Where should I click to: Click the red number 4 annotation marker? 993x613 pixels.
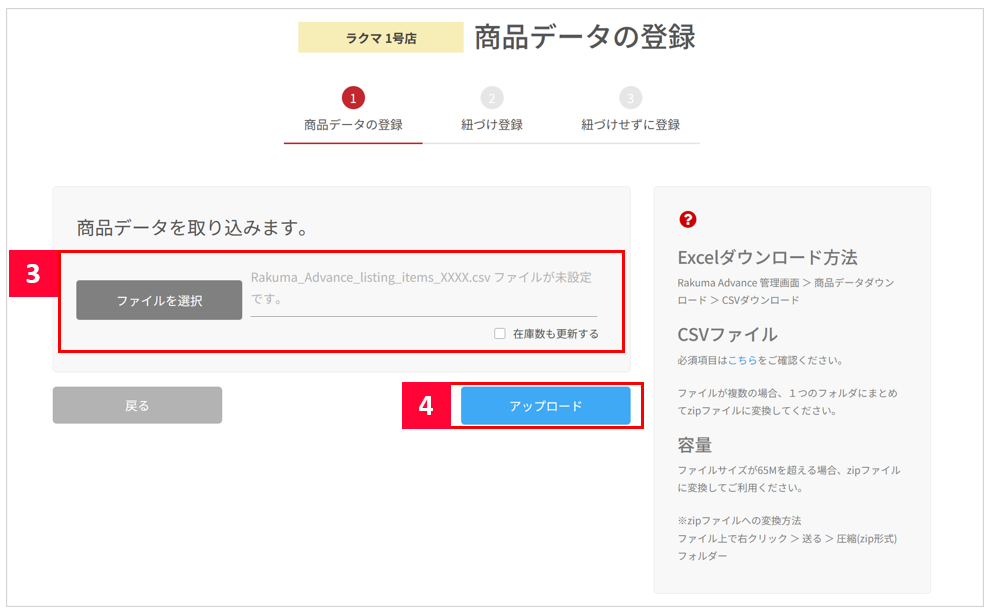pos(426,406)
